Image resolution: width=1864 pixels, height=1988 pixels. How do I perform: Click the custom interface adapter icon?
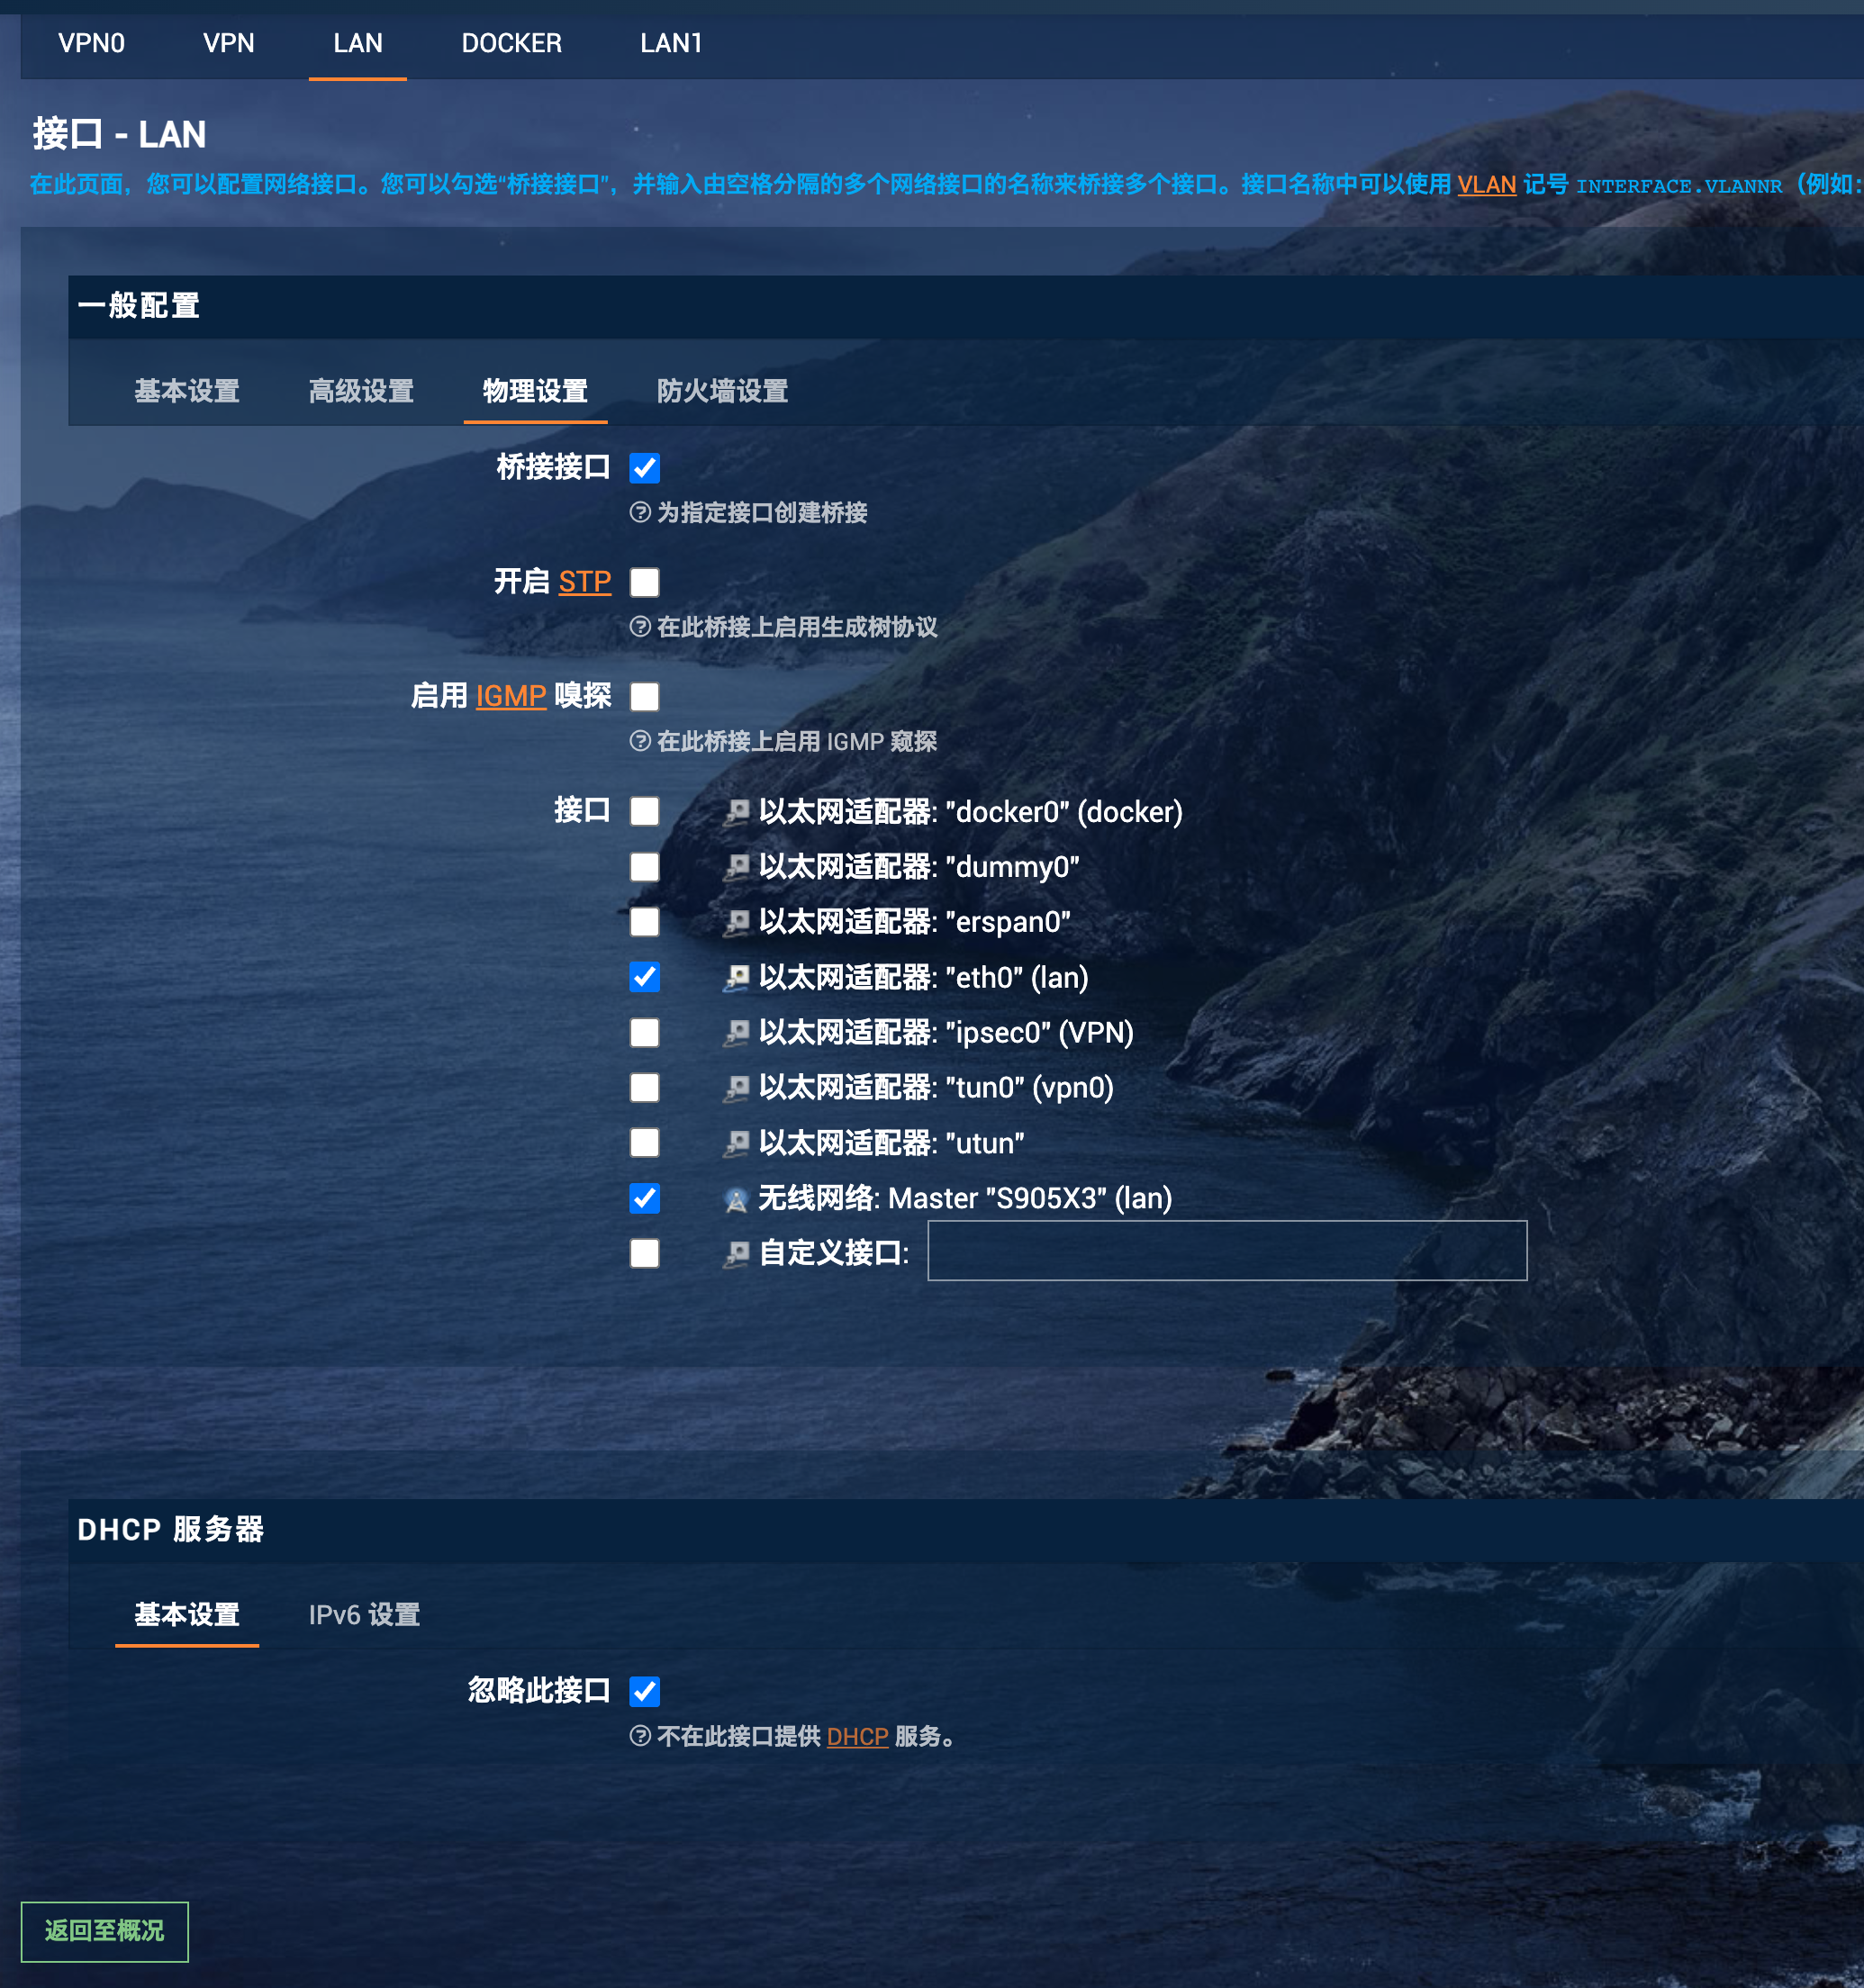pos(736,1253)
